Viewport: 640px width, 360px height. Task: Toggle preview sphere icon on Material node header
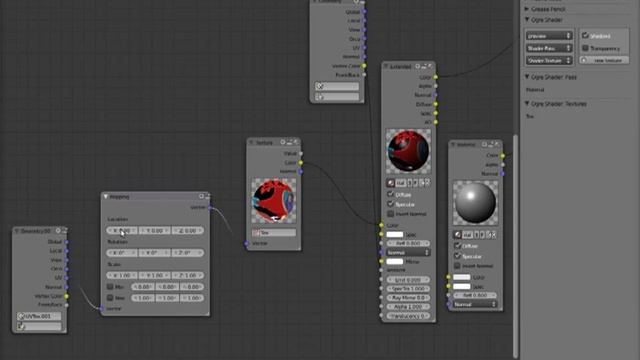497,144
